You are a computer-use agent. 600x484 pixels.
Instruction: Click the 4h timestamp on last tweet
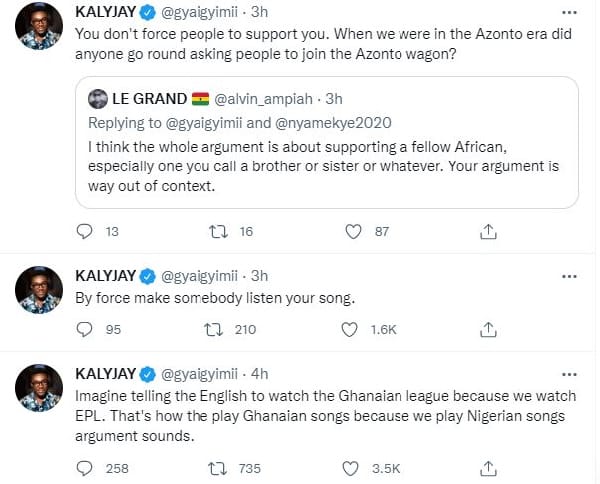point(259,374)
